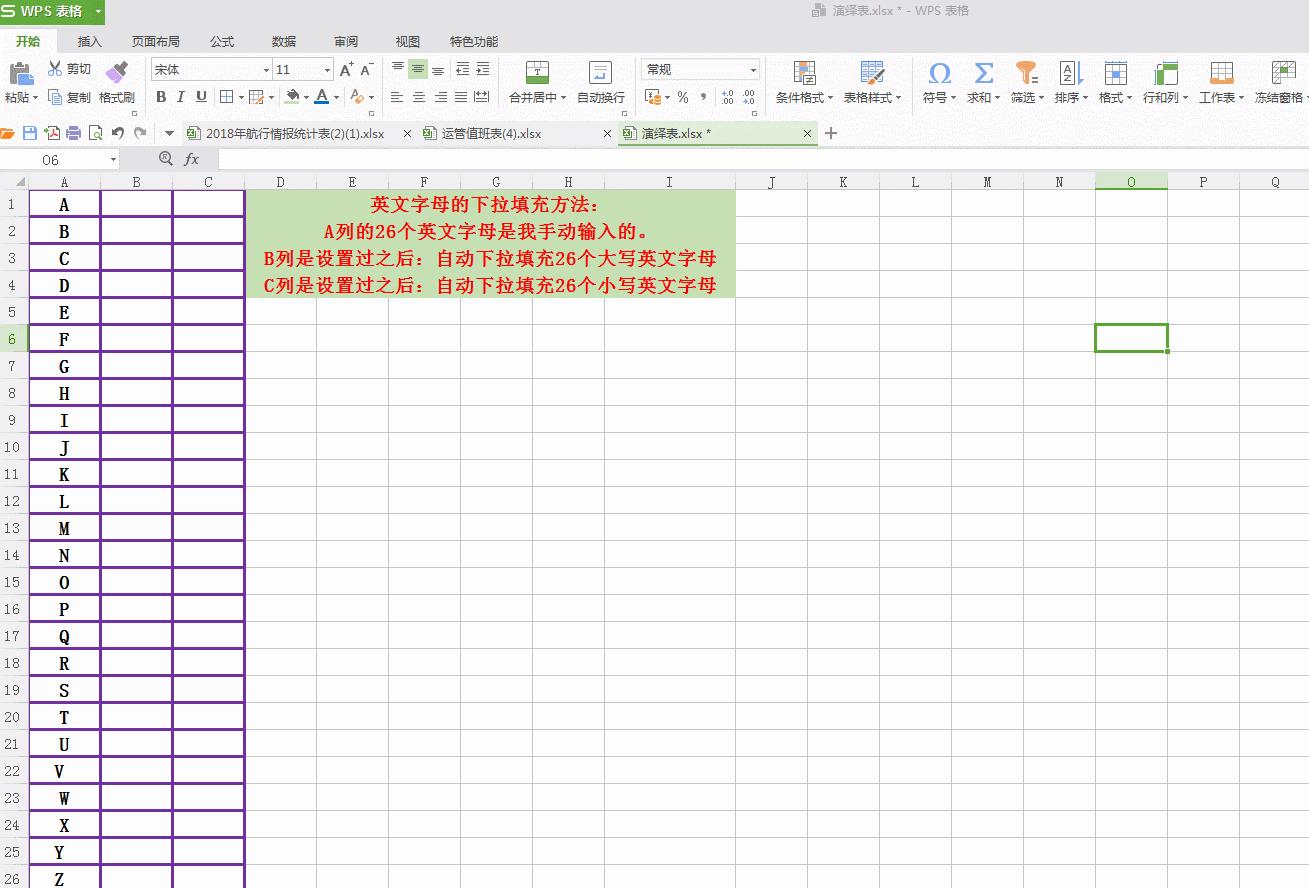
Task: Toggle Underline formatting
Action: click(x=201, y=97)
